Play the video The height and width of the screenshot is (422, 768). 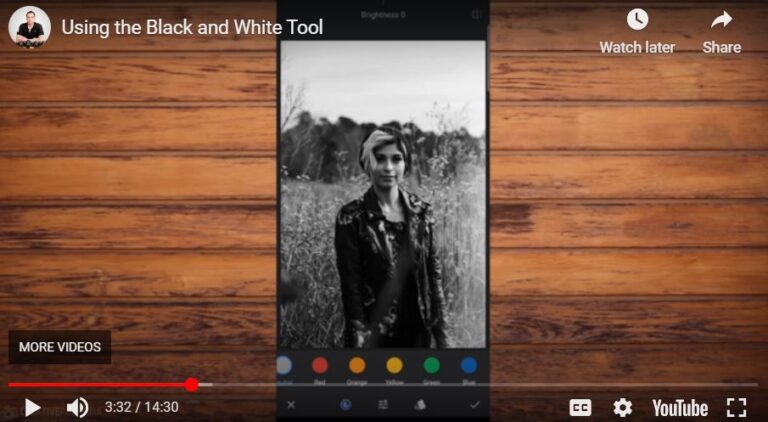(32, 407)
